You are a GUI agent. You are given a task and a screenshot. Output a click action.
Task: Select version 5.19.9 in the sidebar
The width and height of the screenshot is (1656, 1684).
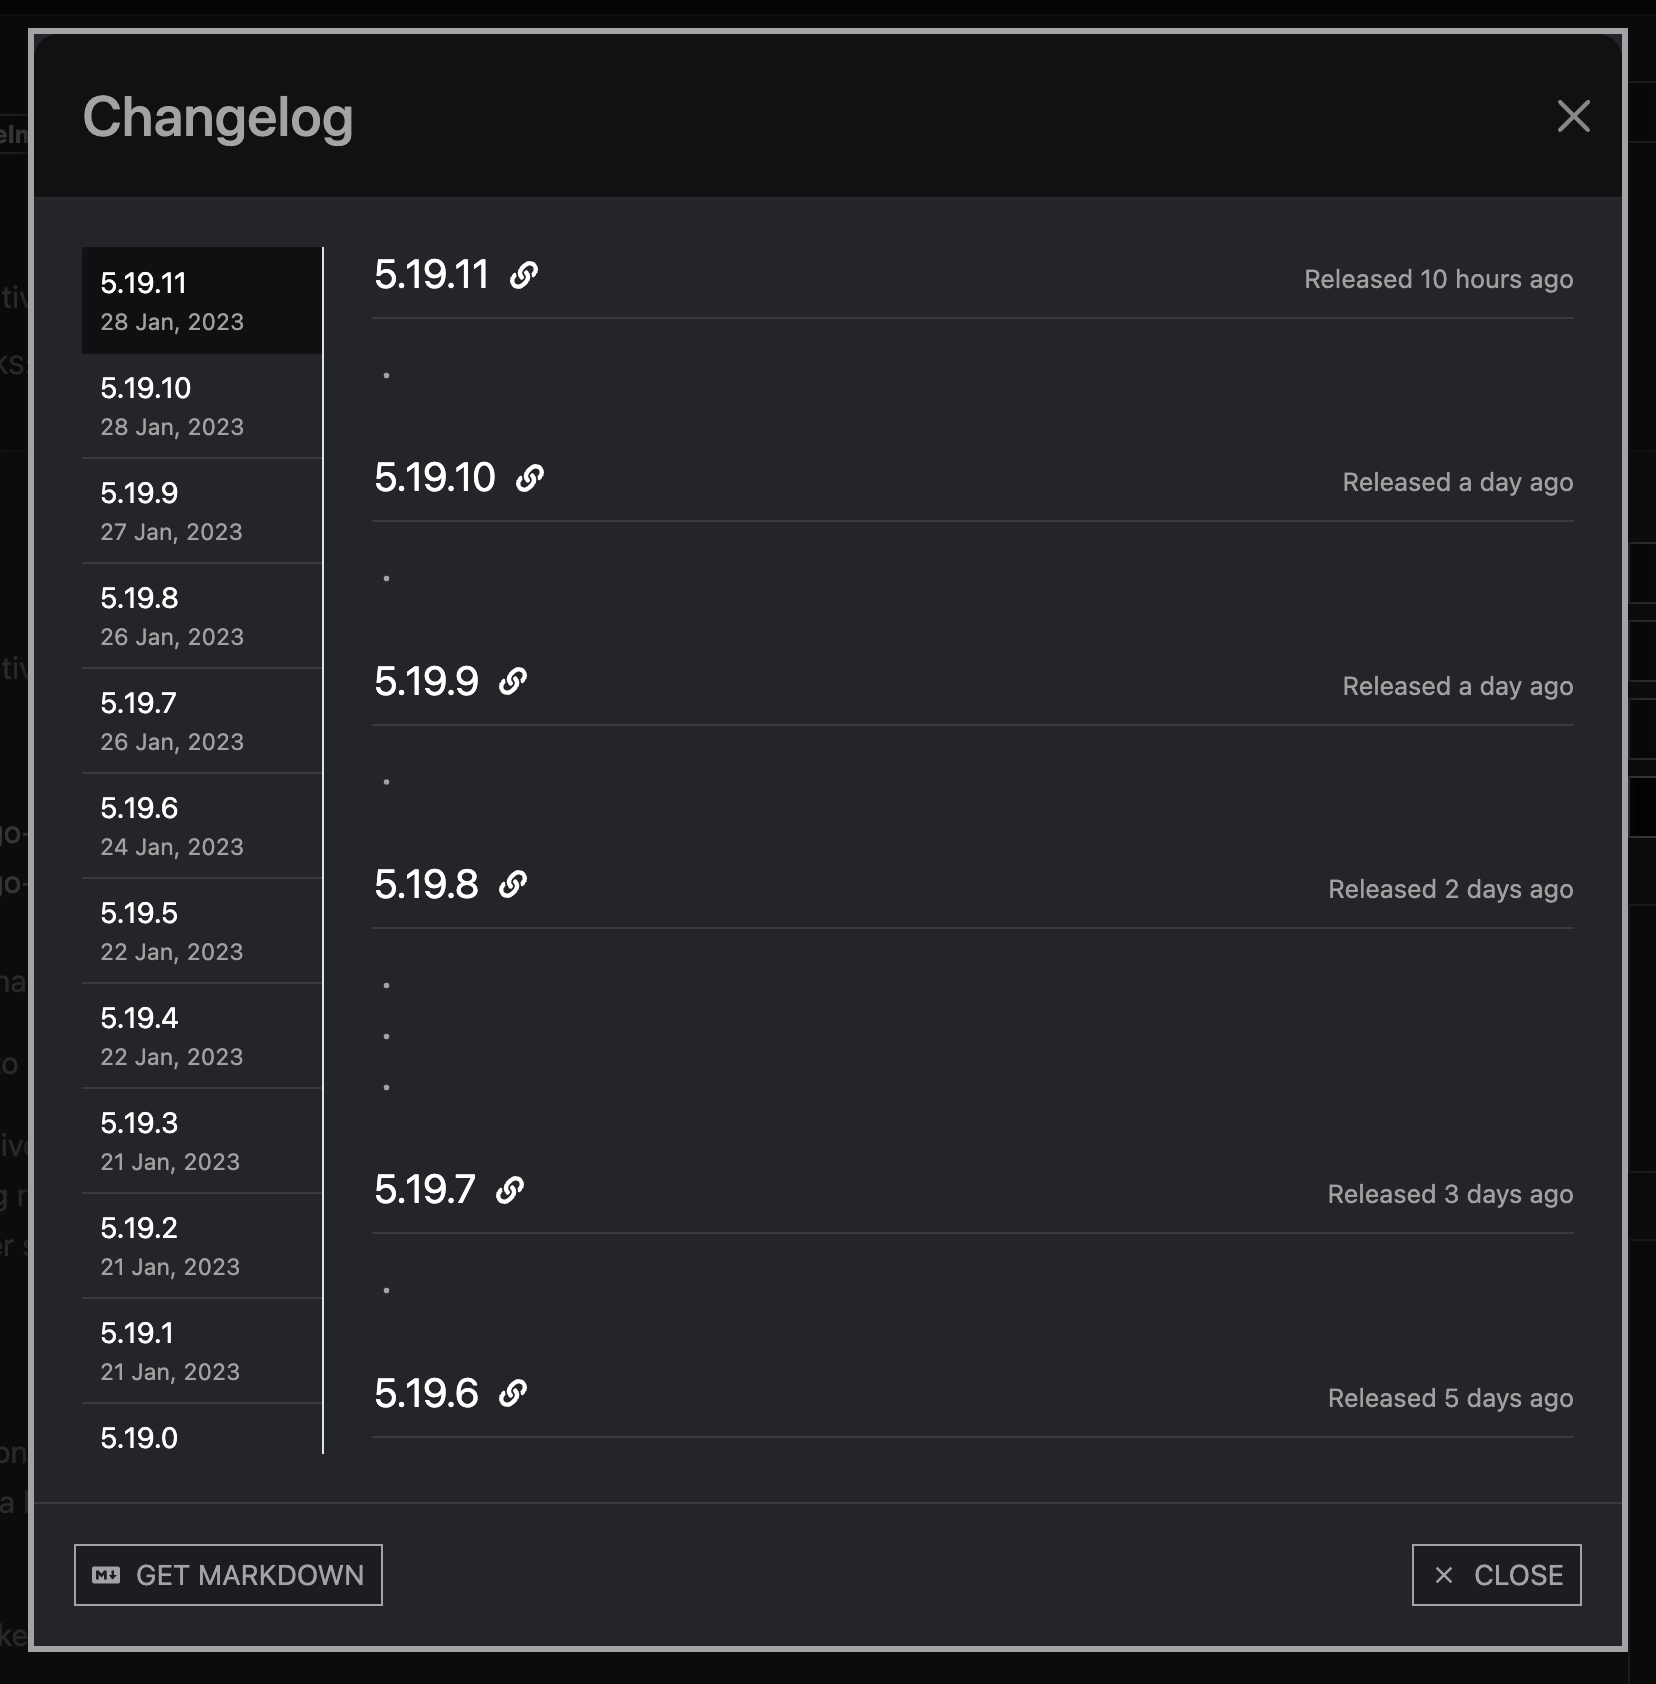[200, 510]
